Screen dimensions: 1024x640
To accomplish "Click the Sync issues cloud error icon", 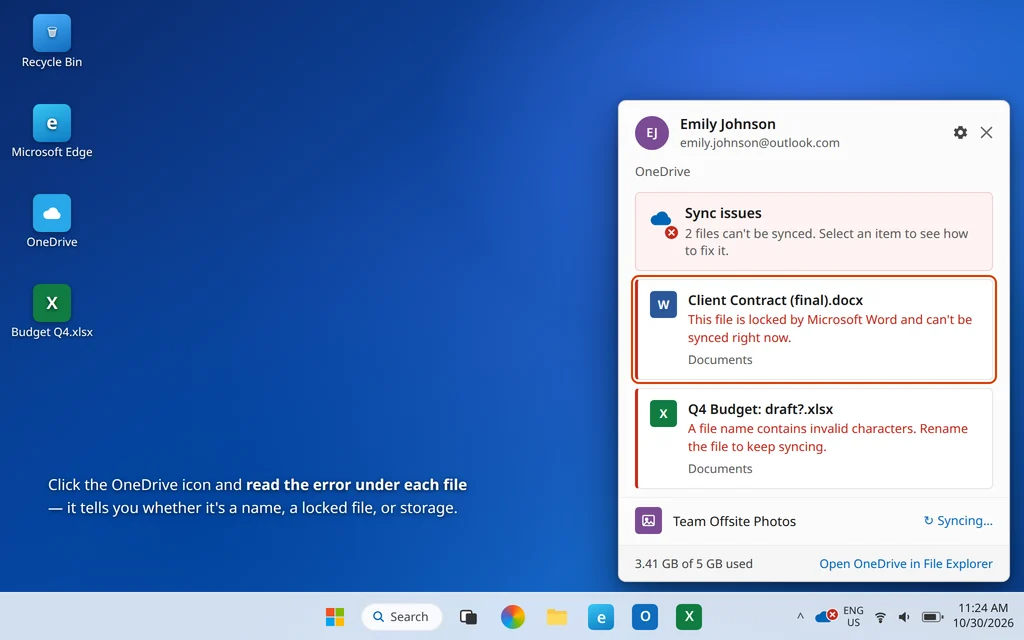I will tap(664, 224).
